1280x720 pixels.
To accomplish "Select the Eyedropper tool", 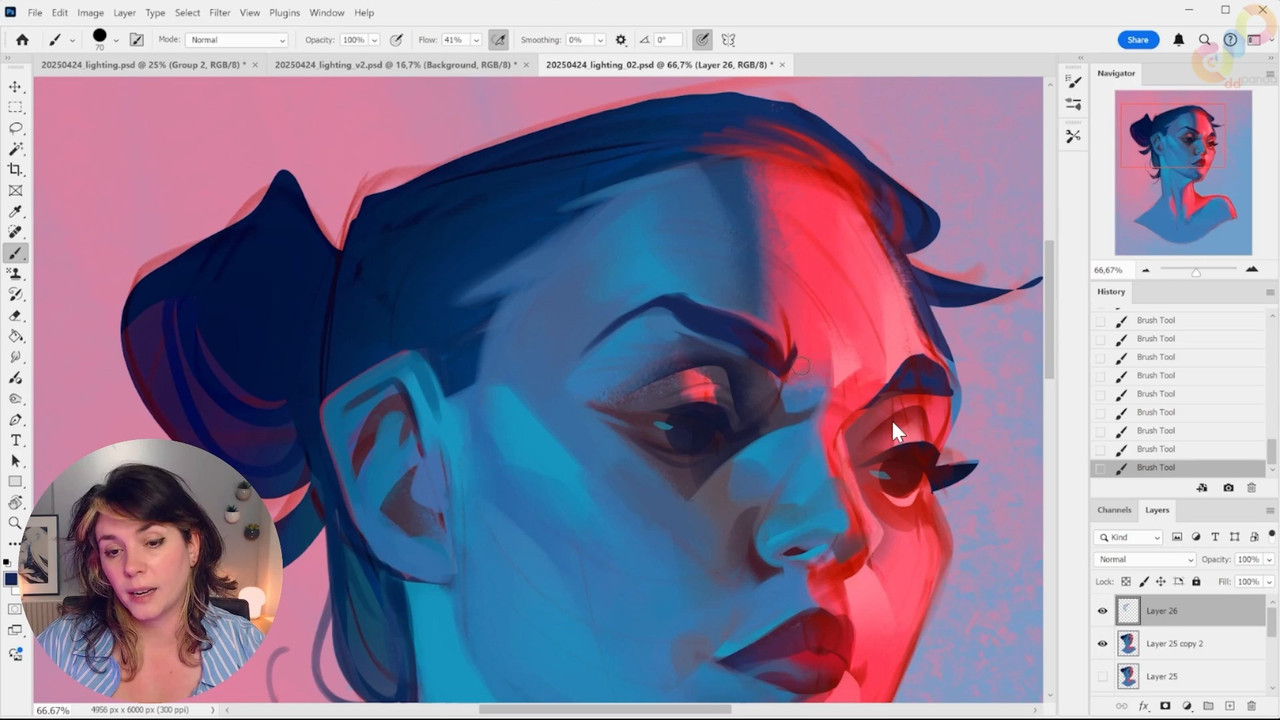I will tap(15, 212).
